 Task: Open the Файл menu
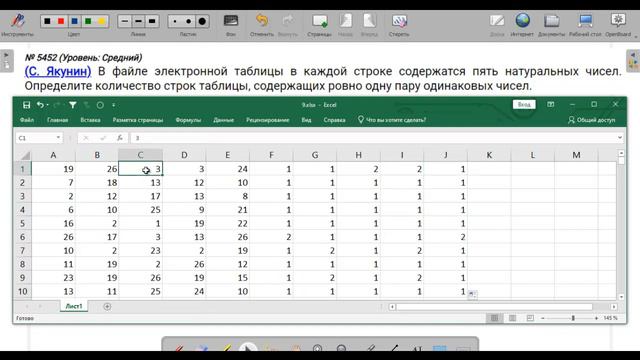pyautogui.click(x=27, y=120)
